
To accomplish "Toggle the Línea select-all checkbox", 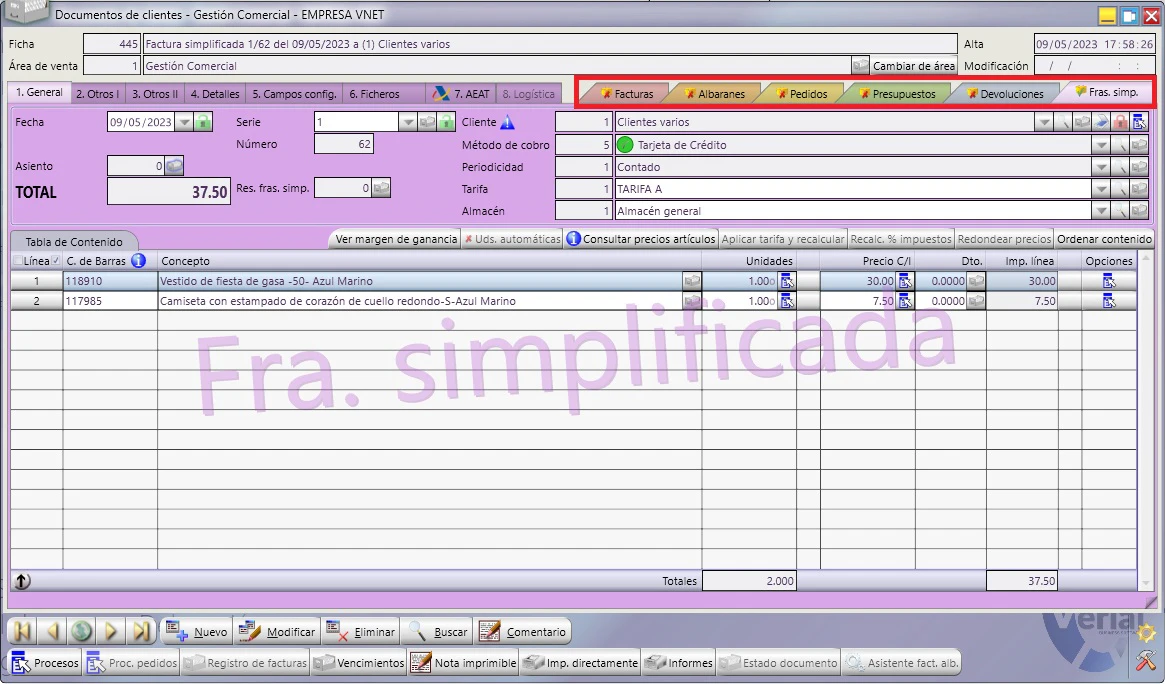I will 18,261.
